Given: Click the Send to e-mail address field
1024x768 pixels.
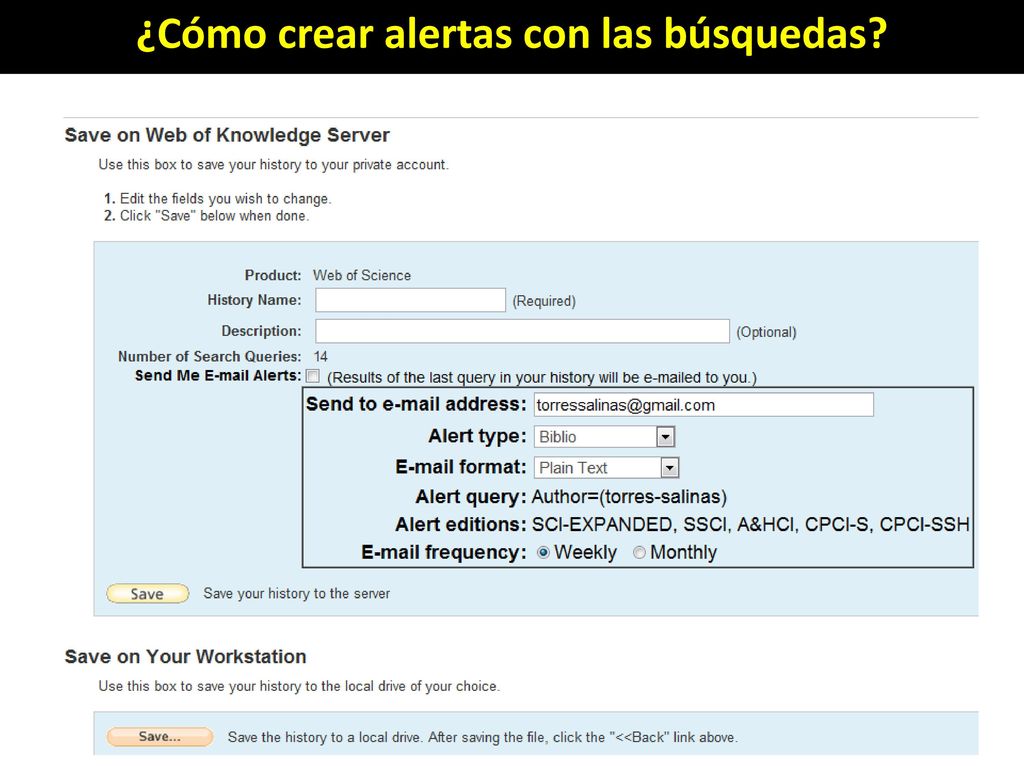Looking at the screenshot, I should tap(703, 405).
